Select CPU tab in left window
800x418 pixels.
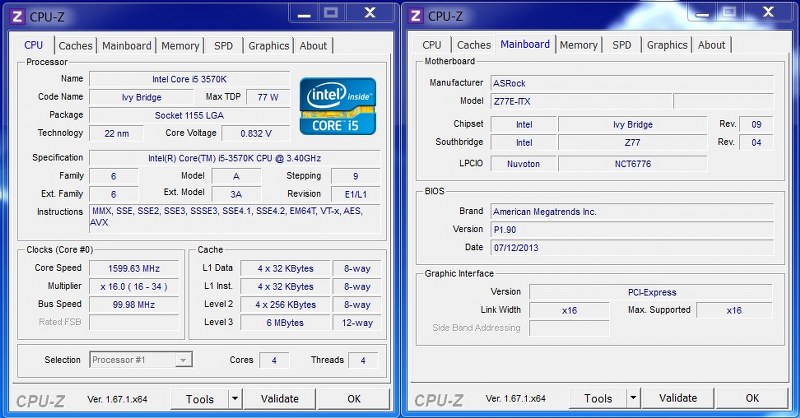tap(34, 44)
